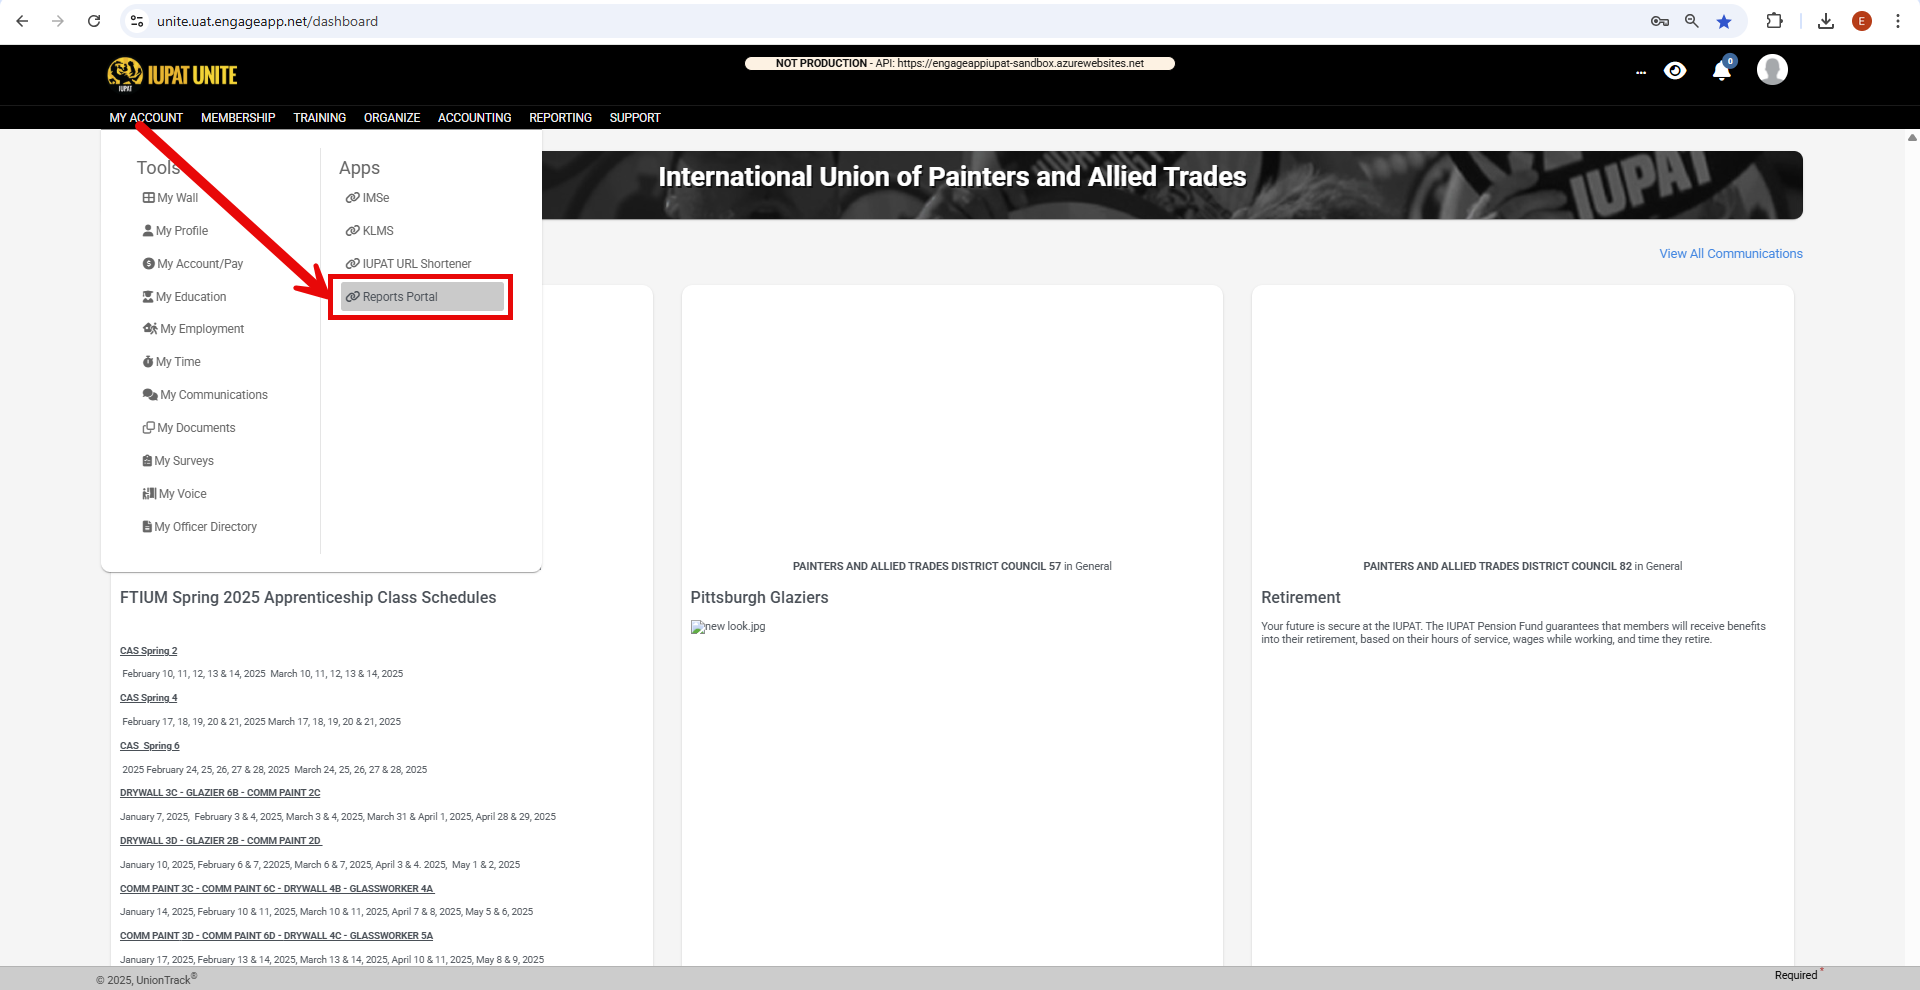
Task: Open the browser extensions puzzle icon
Action: point(1775,21)
